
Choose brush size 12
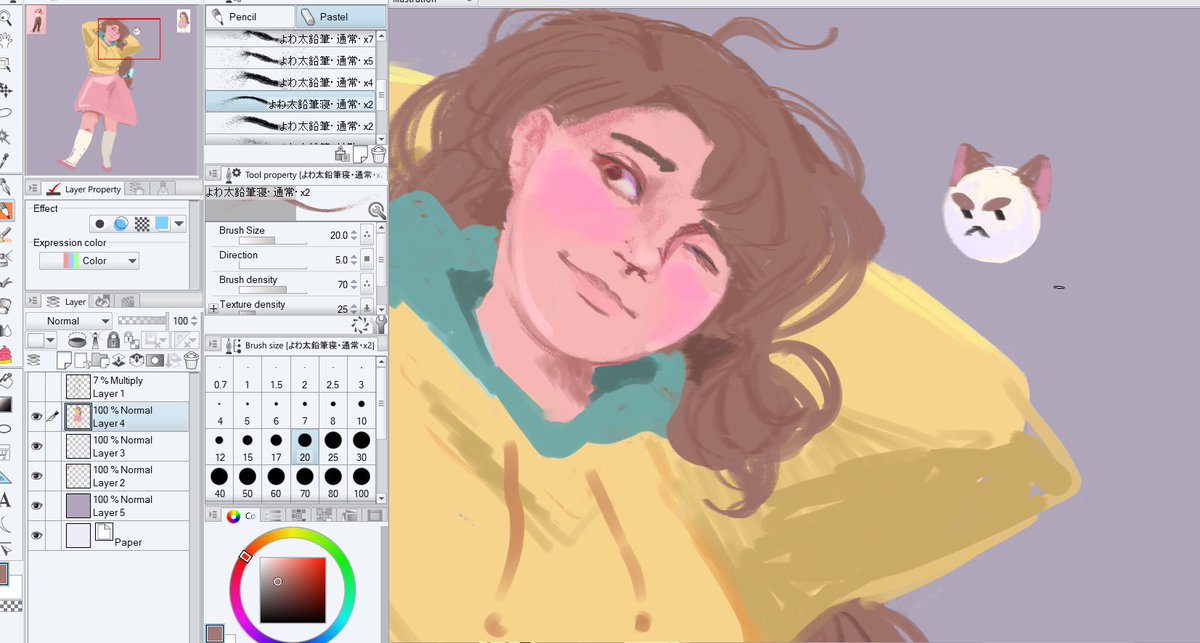point(220,447)
